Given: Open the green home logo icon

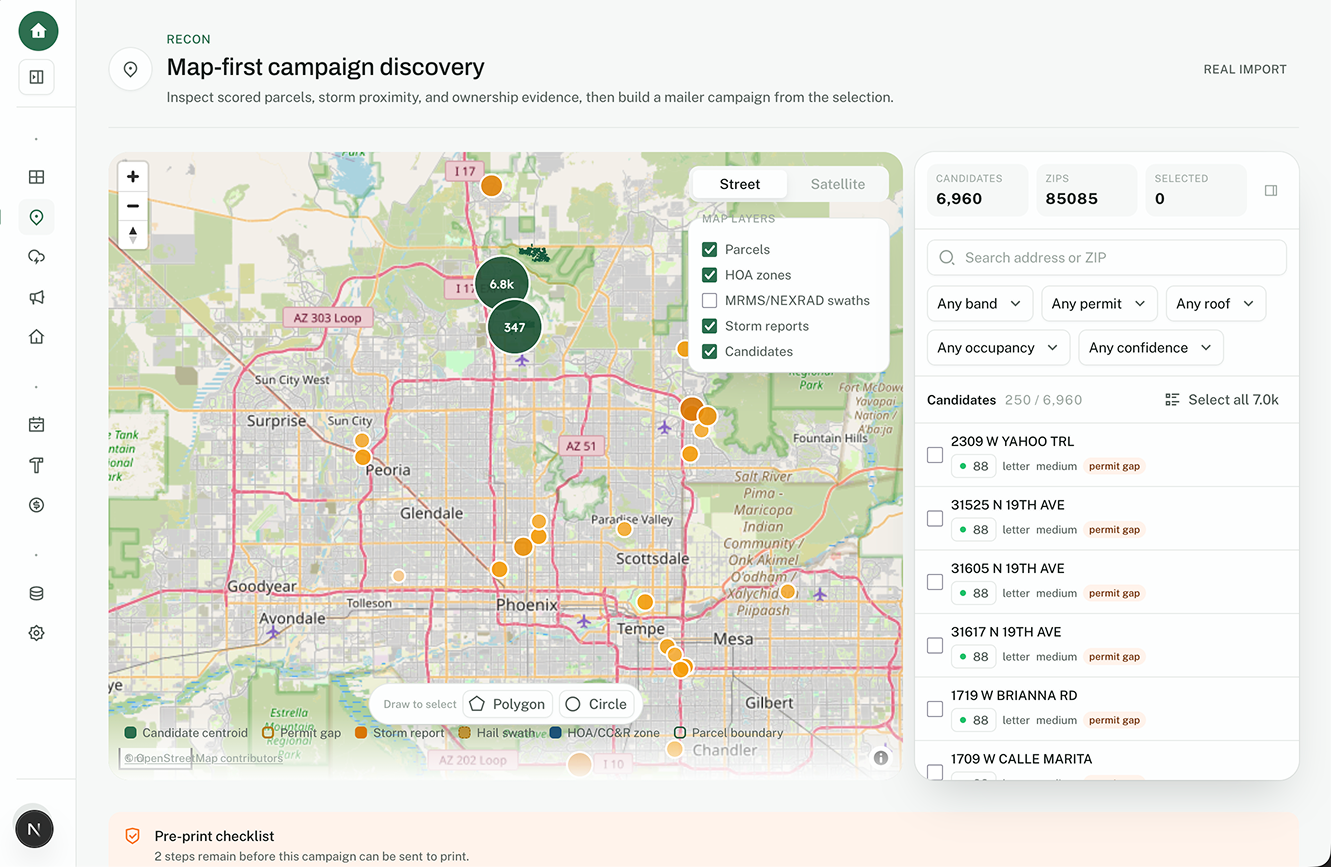Looking at the screenshot, I should tap(38, 31).
